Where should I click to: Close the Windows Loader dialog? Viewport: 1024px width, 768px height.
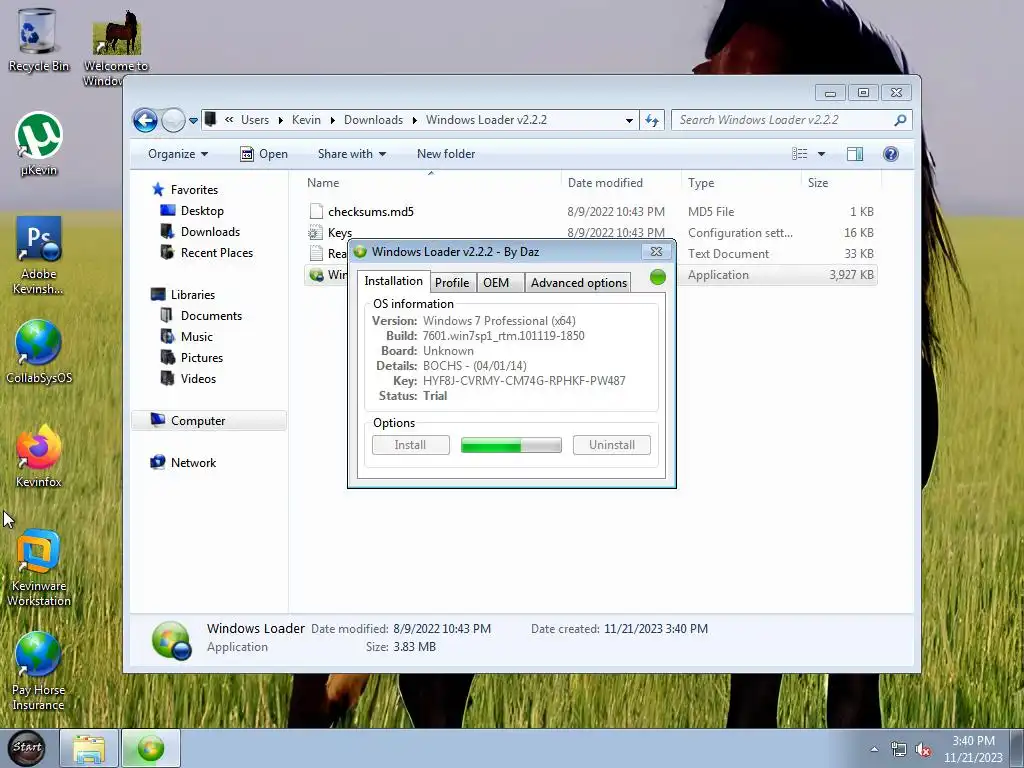[x=656, y=251]
